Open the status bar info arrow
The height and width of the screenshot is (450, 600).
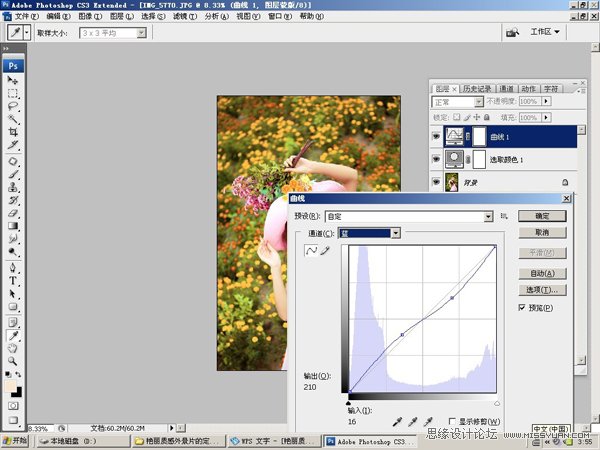coord(171,428)
